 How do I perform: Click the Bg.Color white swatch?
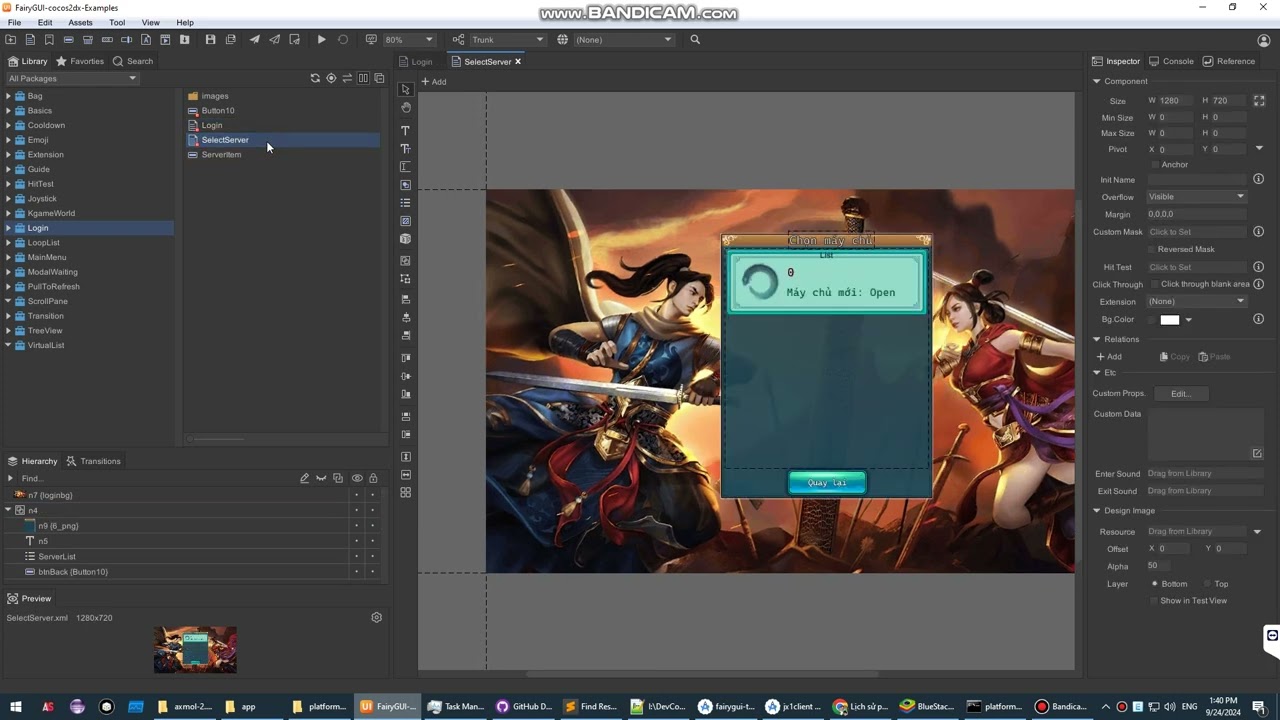(x=1170, y=320)
